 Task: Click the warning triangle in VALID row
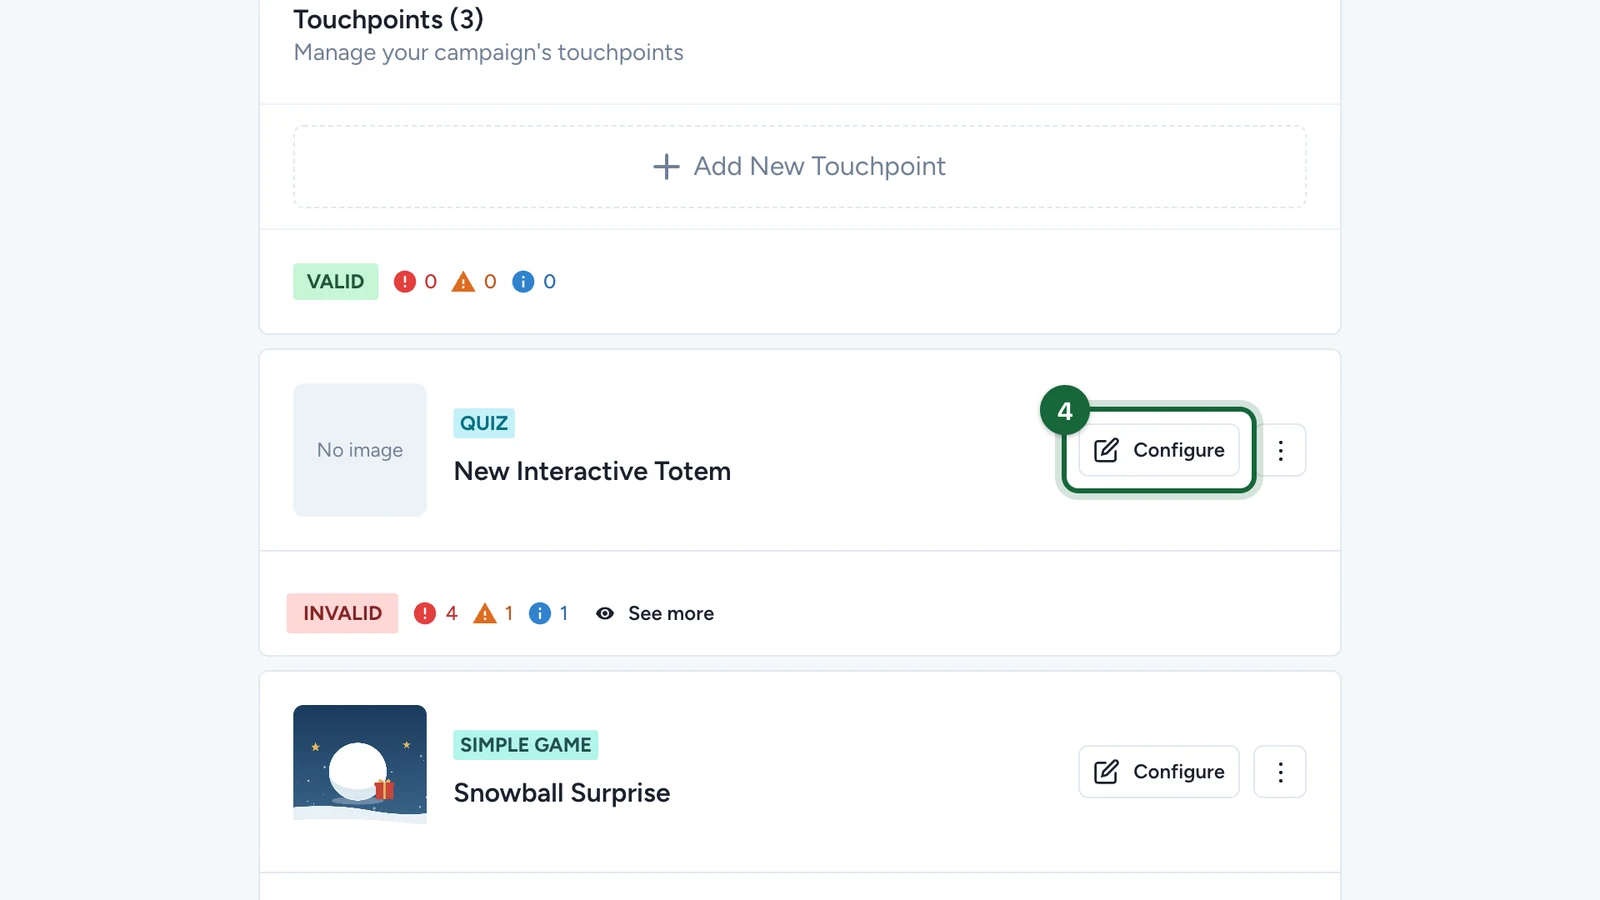tap(463, 282)
